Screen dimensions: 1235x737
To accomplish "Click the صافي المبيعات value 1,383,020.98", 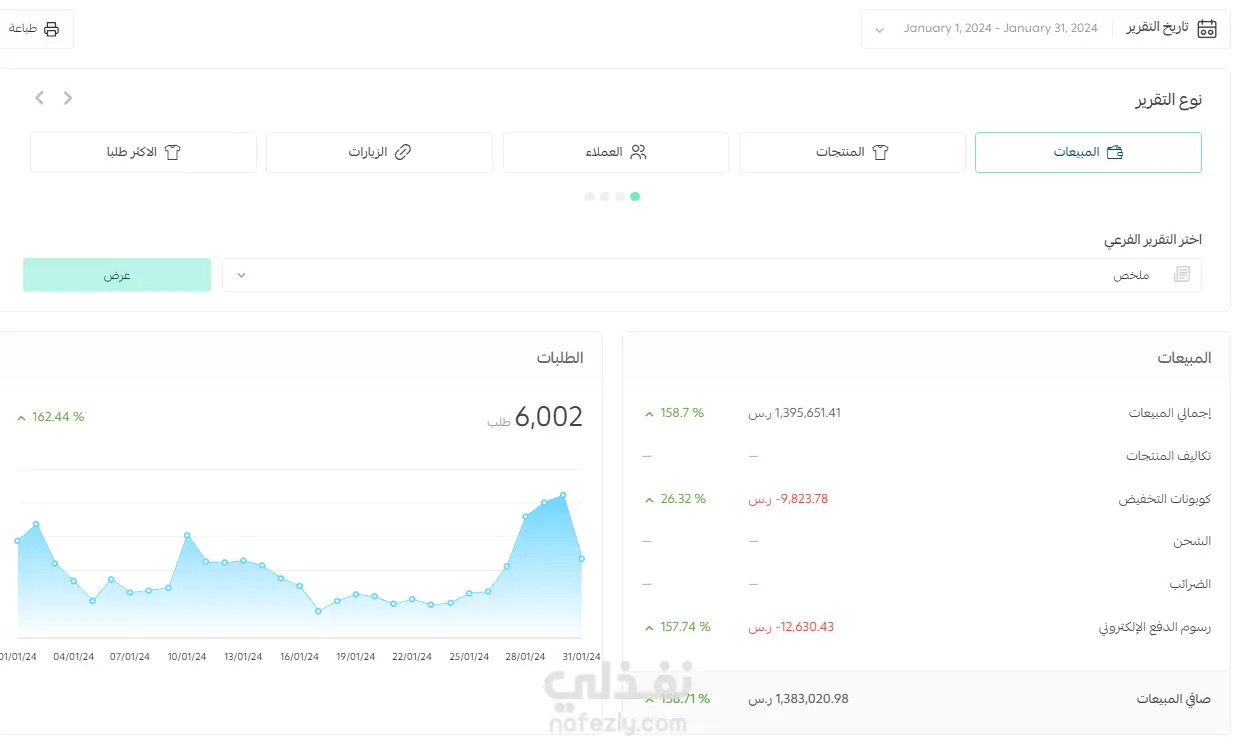I will click(798, 699).
